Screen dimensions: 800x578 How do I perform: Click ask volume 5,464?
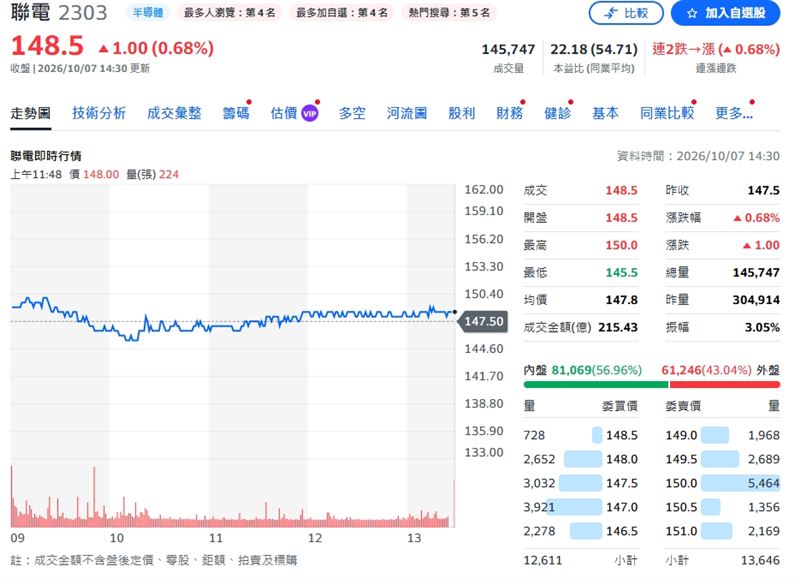pos(763,483)
